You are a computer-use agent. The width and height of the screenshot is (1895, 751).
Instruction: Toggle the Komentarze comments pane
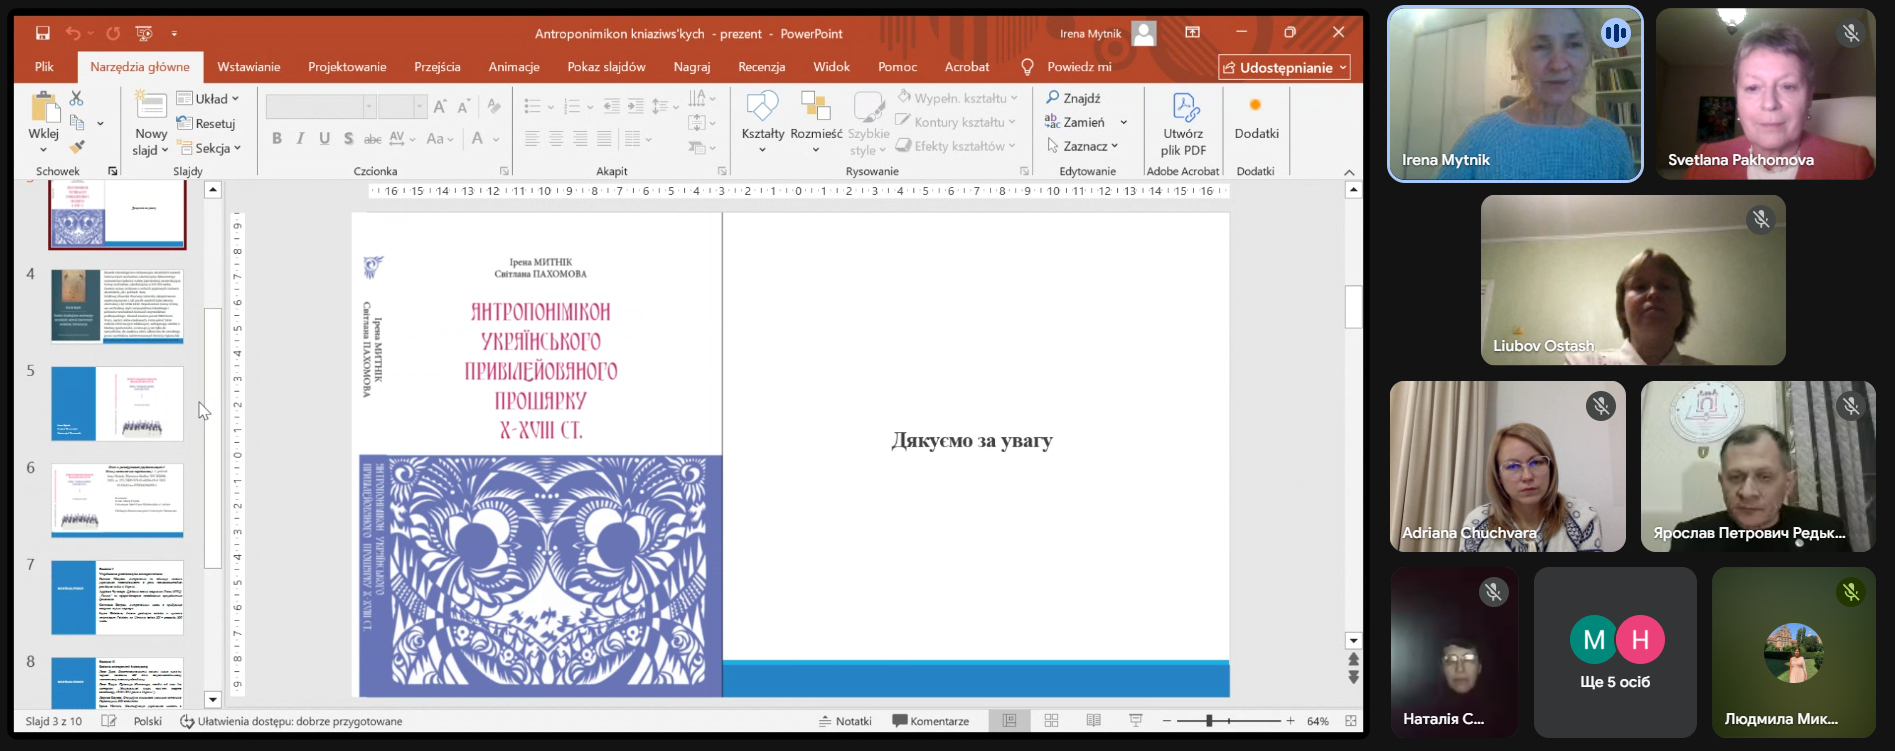[930, 721]
